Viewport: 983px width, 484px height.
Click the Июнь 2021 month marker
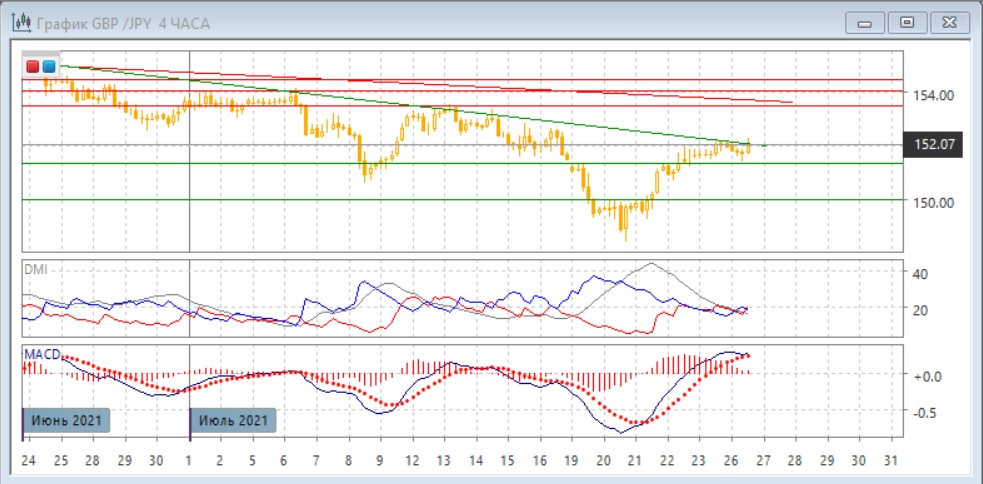[65, 420]
